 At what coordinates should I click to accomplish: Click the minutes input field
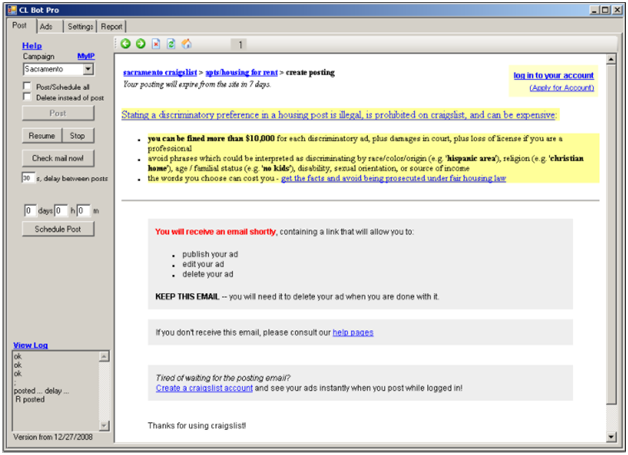click(x=84, y=211)
